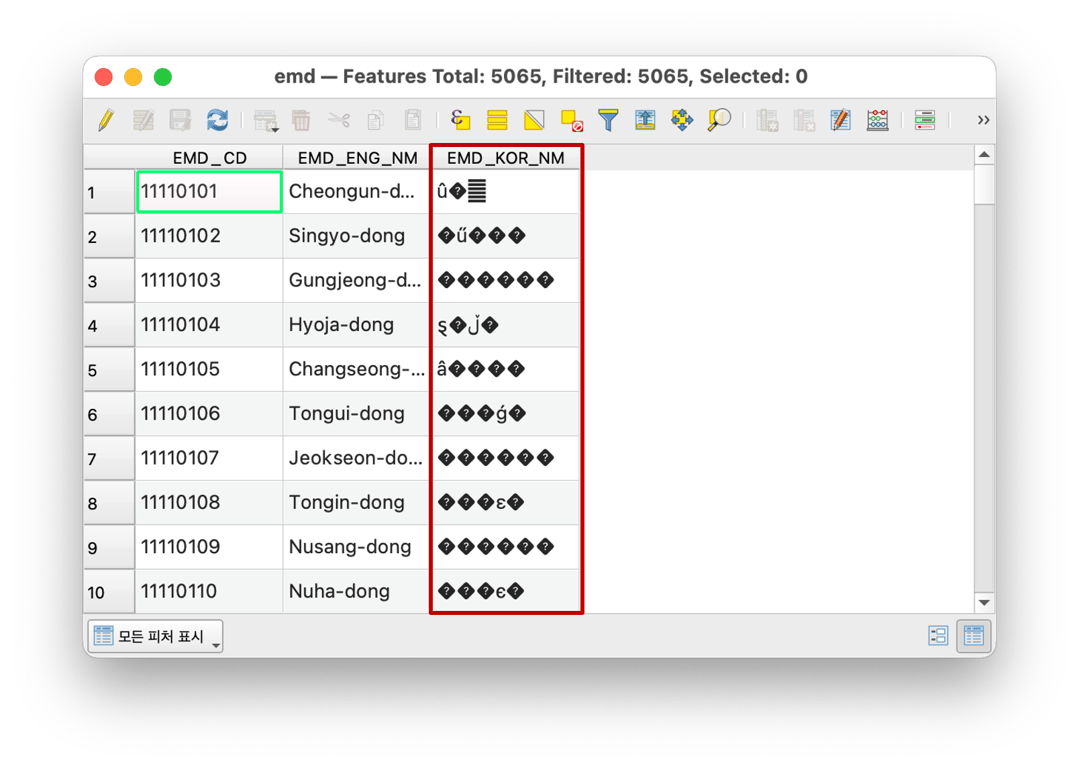Click the Nuha-dong cell

point(357,591)
